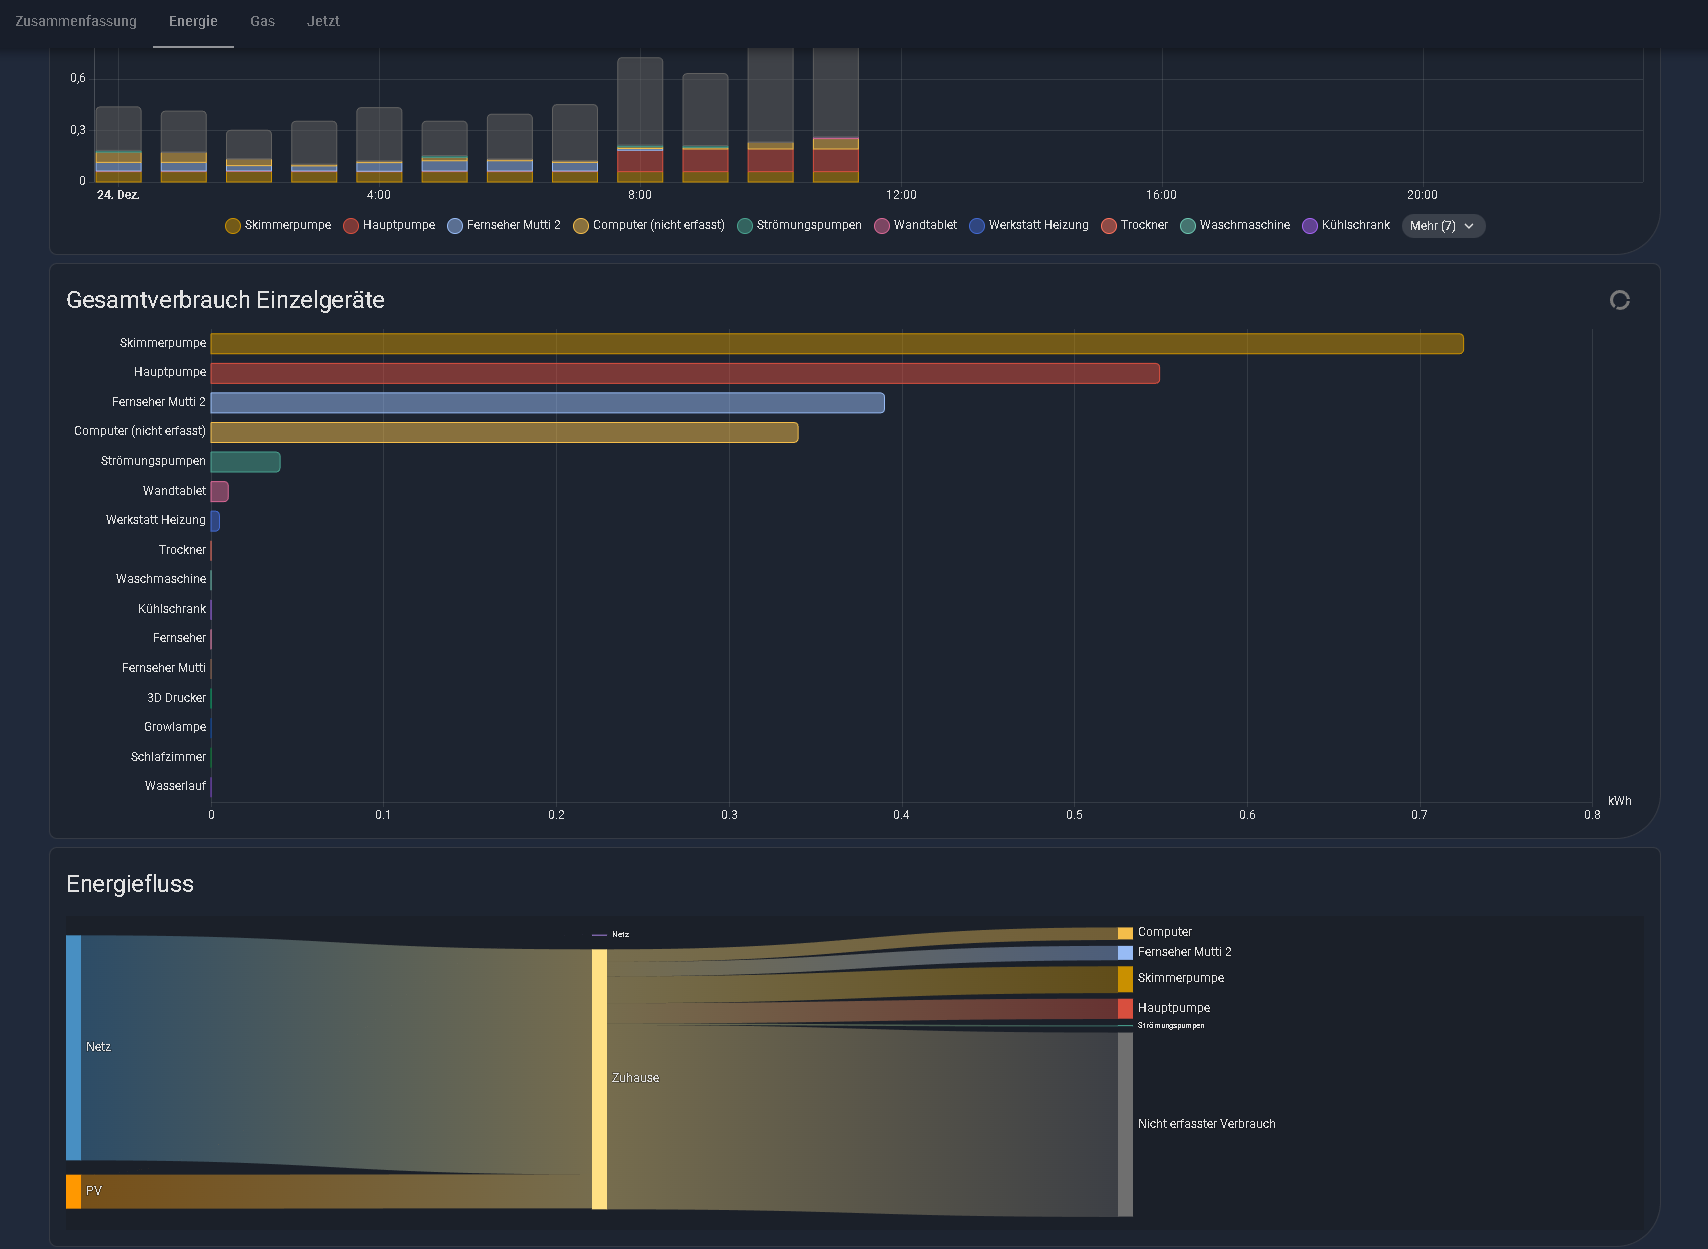1708x1249 pixels.
Task: Toggle Trockner legend entry
Action: point(1134,226)
